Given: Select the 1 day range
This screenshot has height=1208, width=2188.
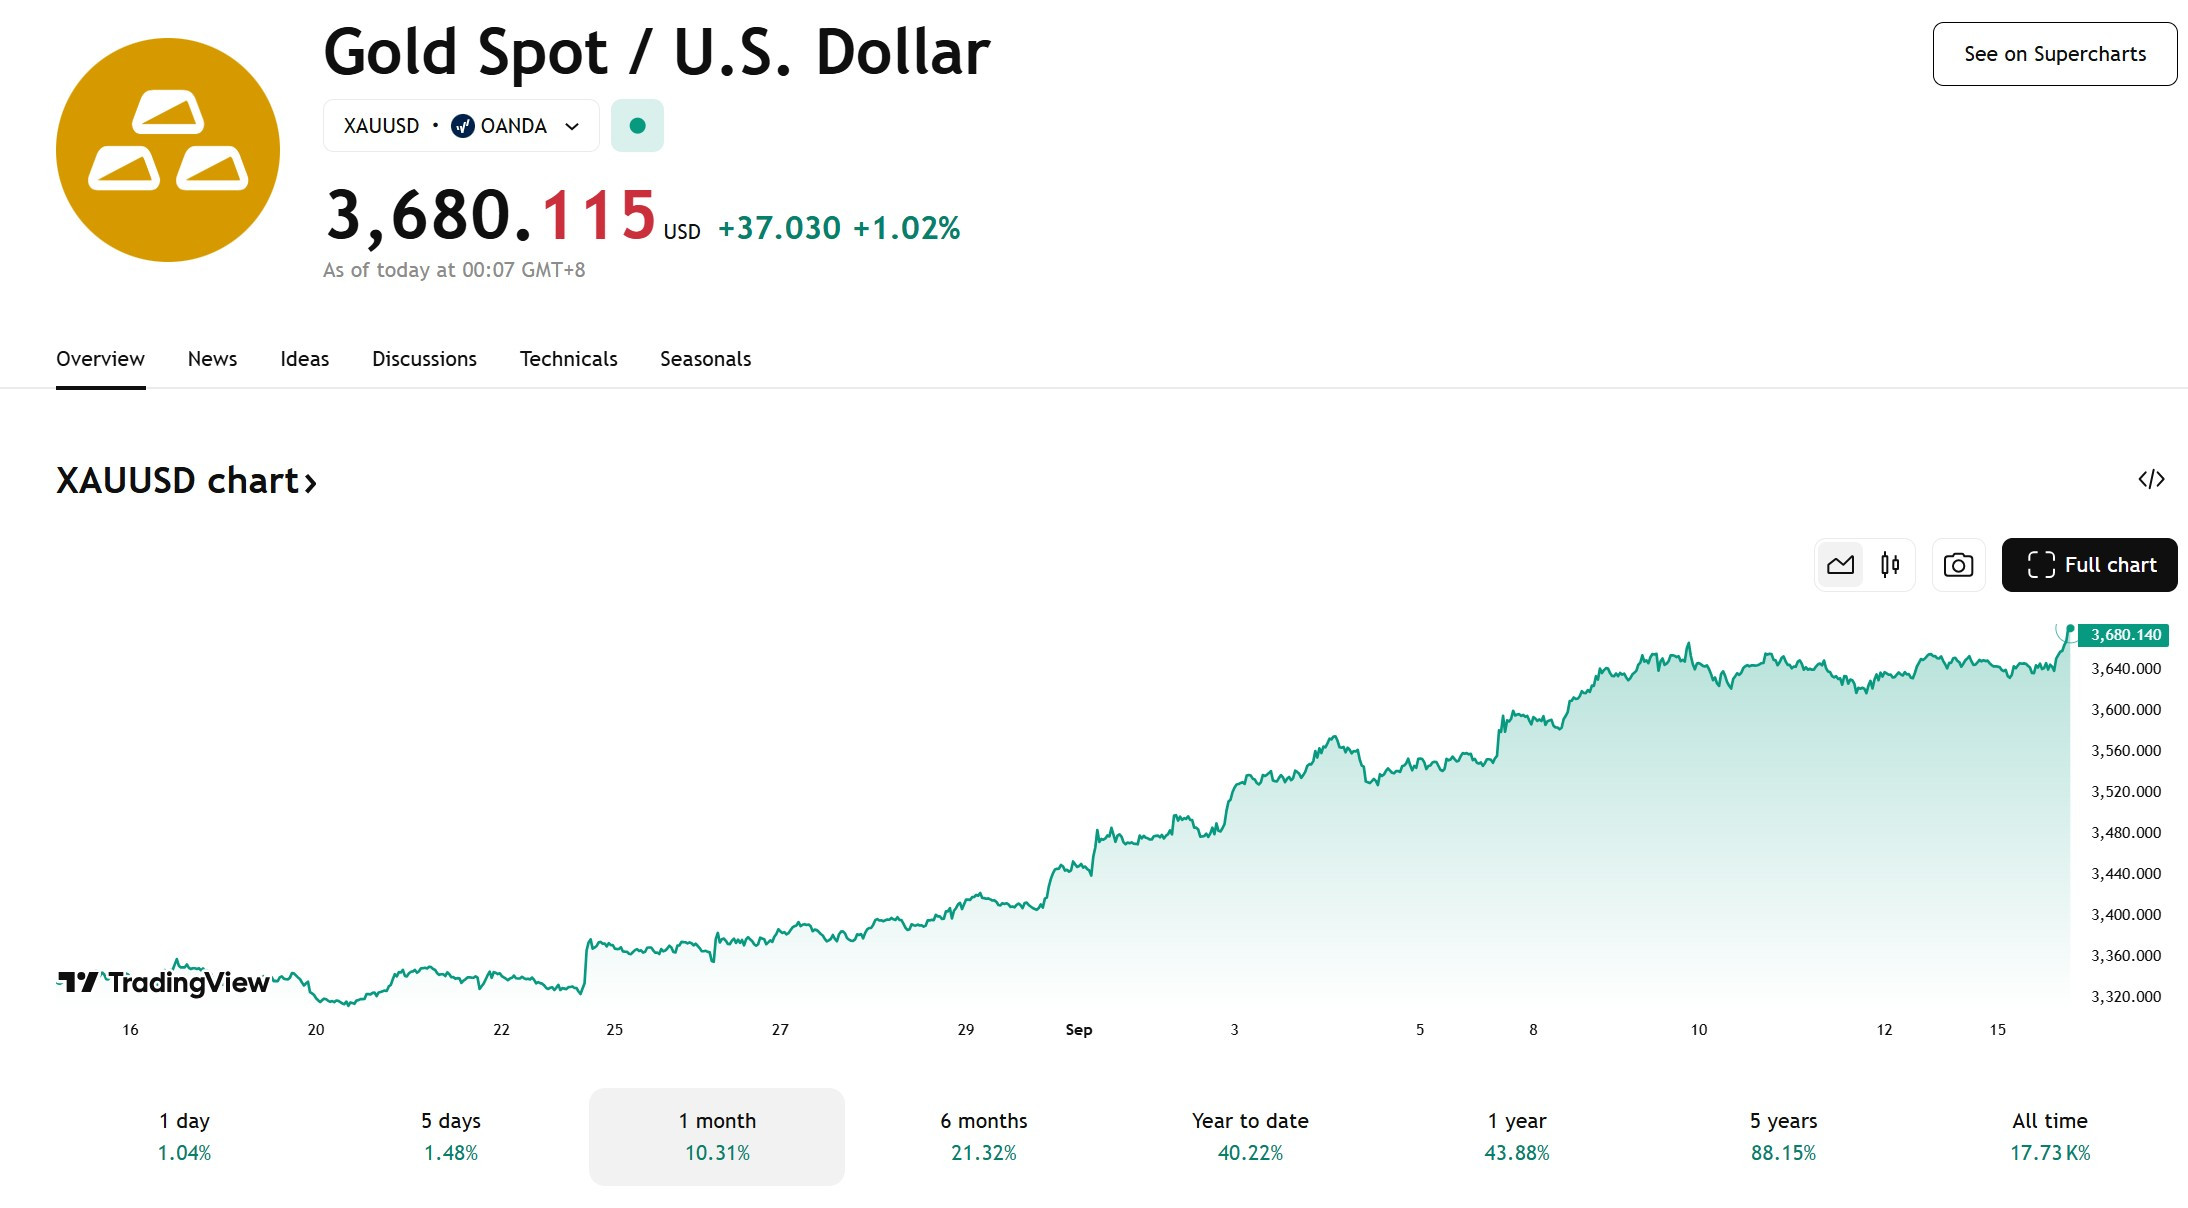Looking at the screenshot, I should coord(184,1137).
